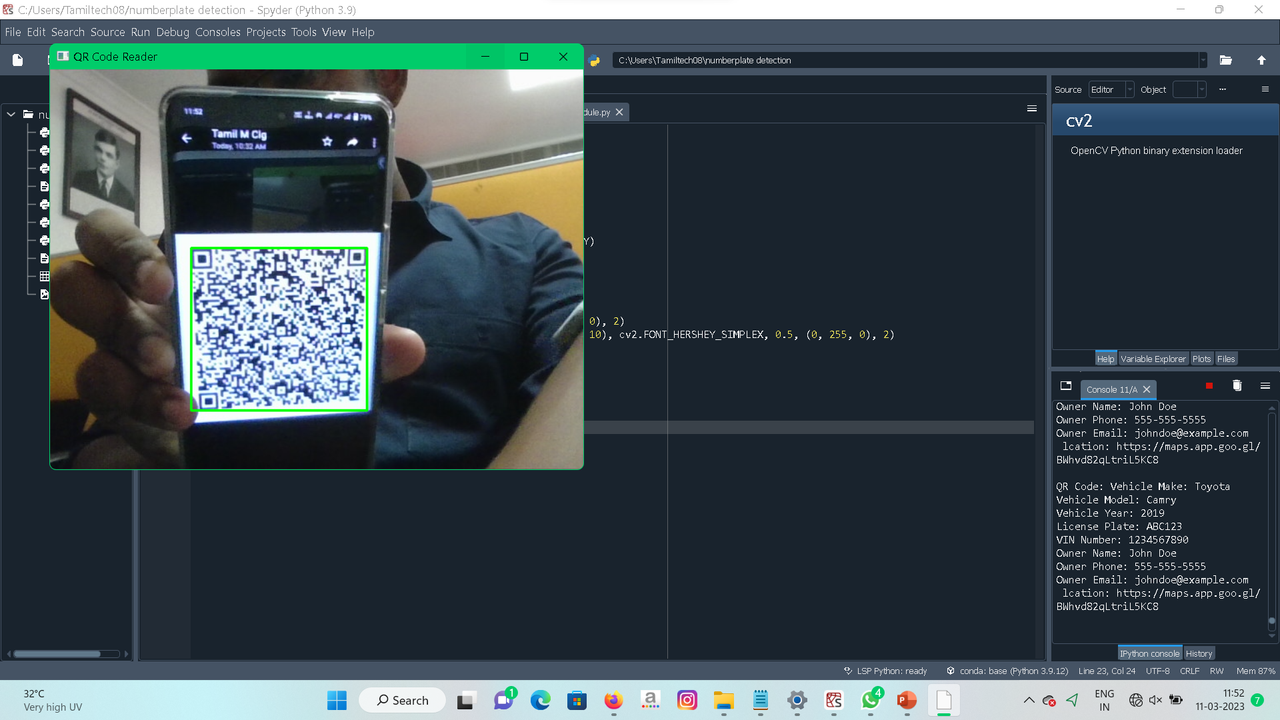Click Windows taskbar Search box
Screen dimensions: 1280x720
[x=403, y=700]
